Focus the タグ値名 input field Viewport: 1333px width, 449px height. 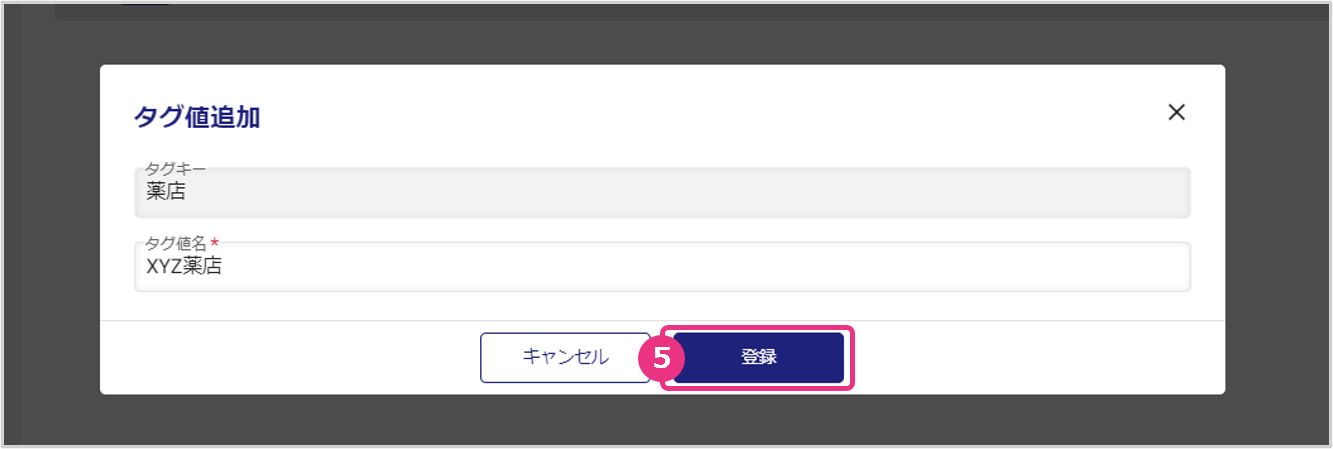(x=662, y=267)
